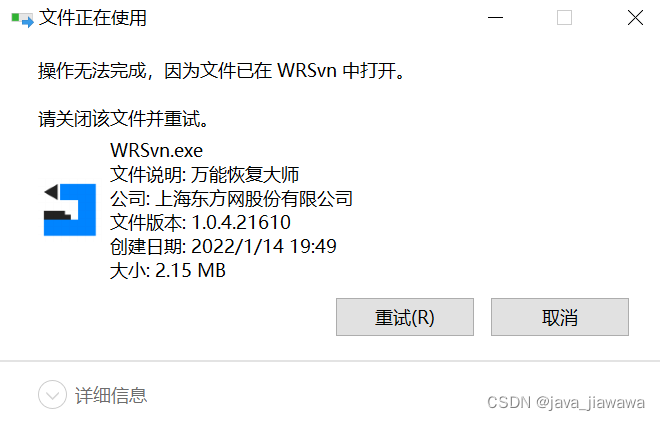
Task: Click the 操作无法完成 error message line
Action: 221,71
